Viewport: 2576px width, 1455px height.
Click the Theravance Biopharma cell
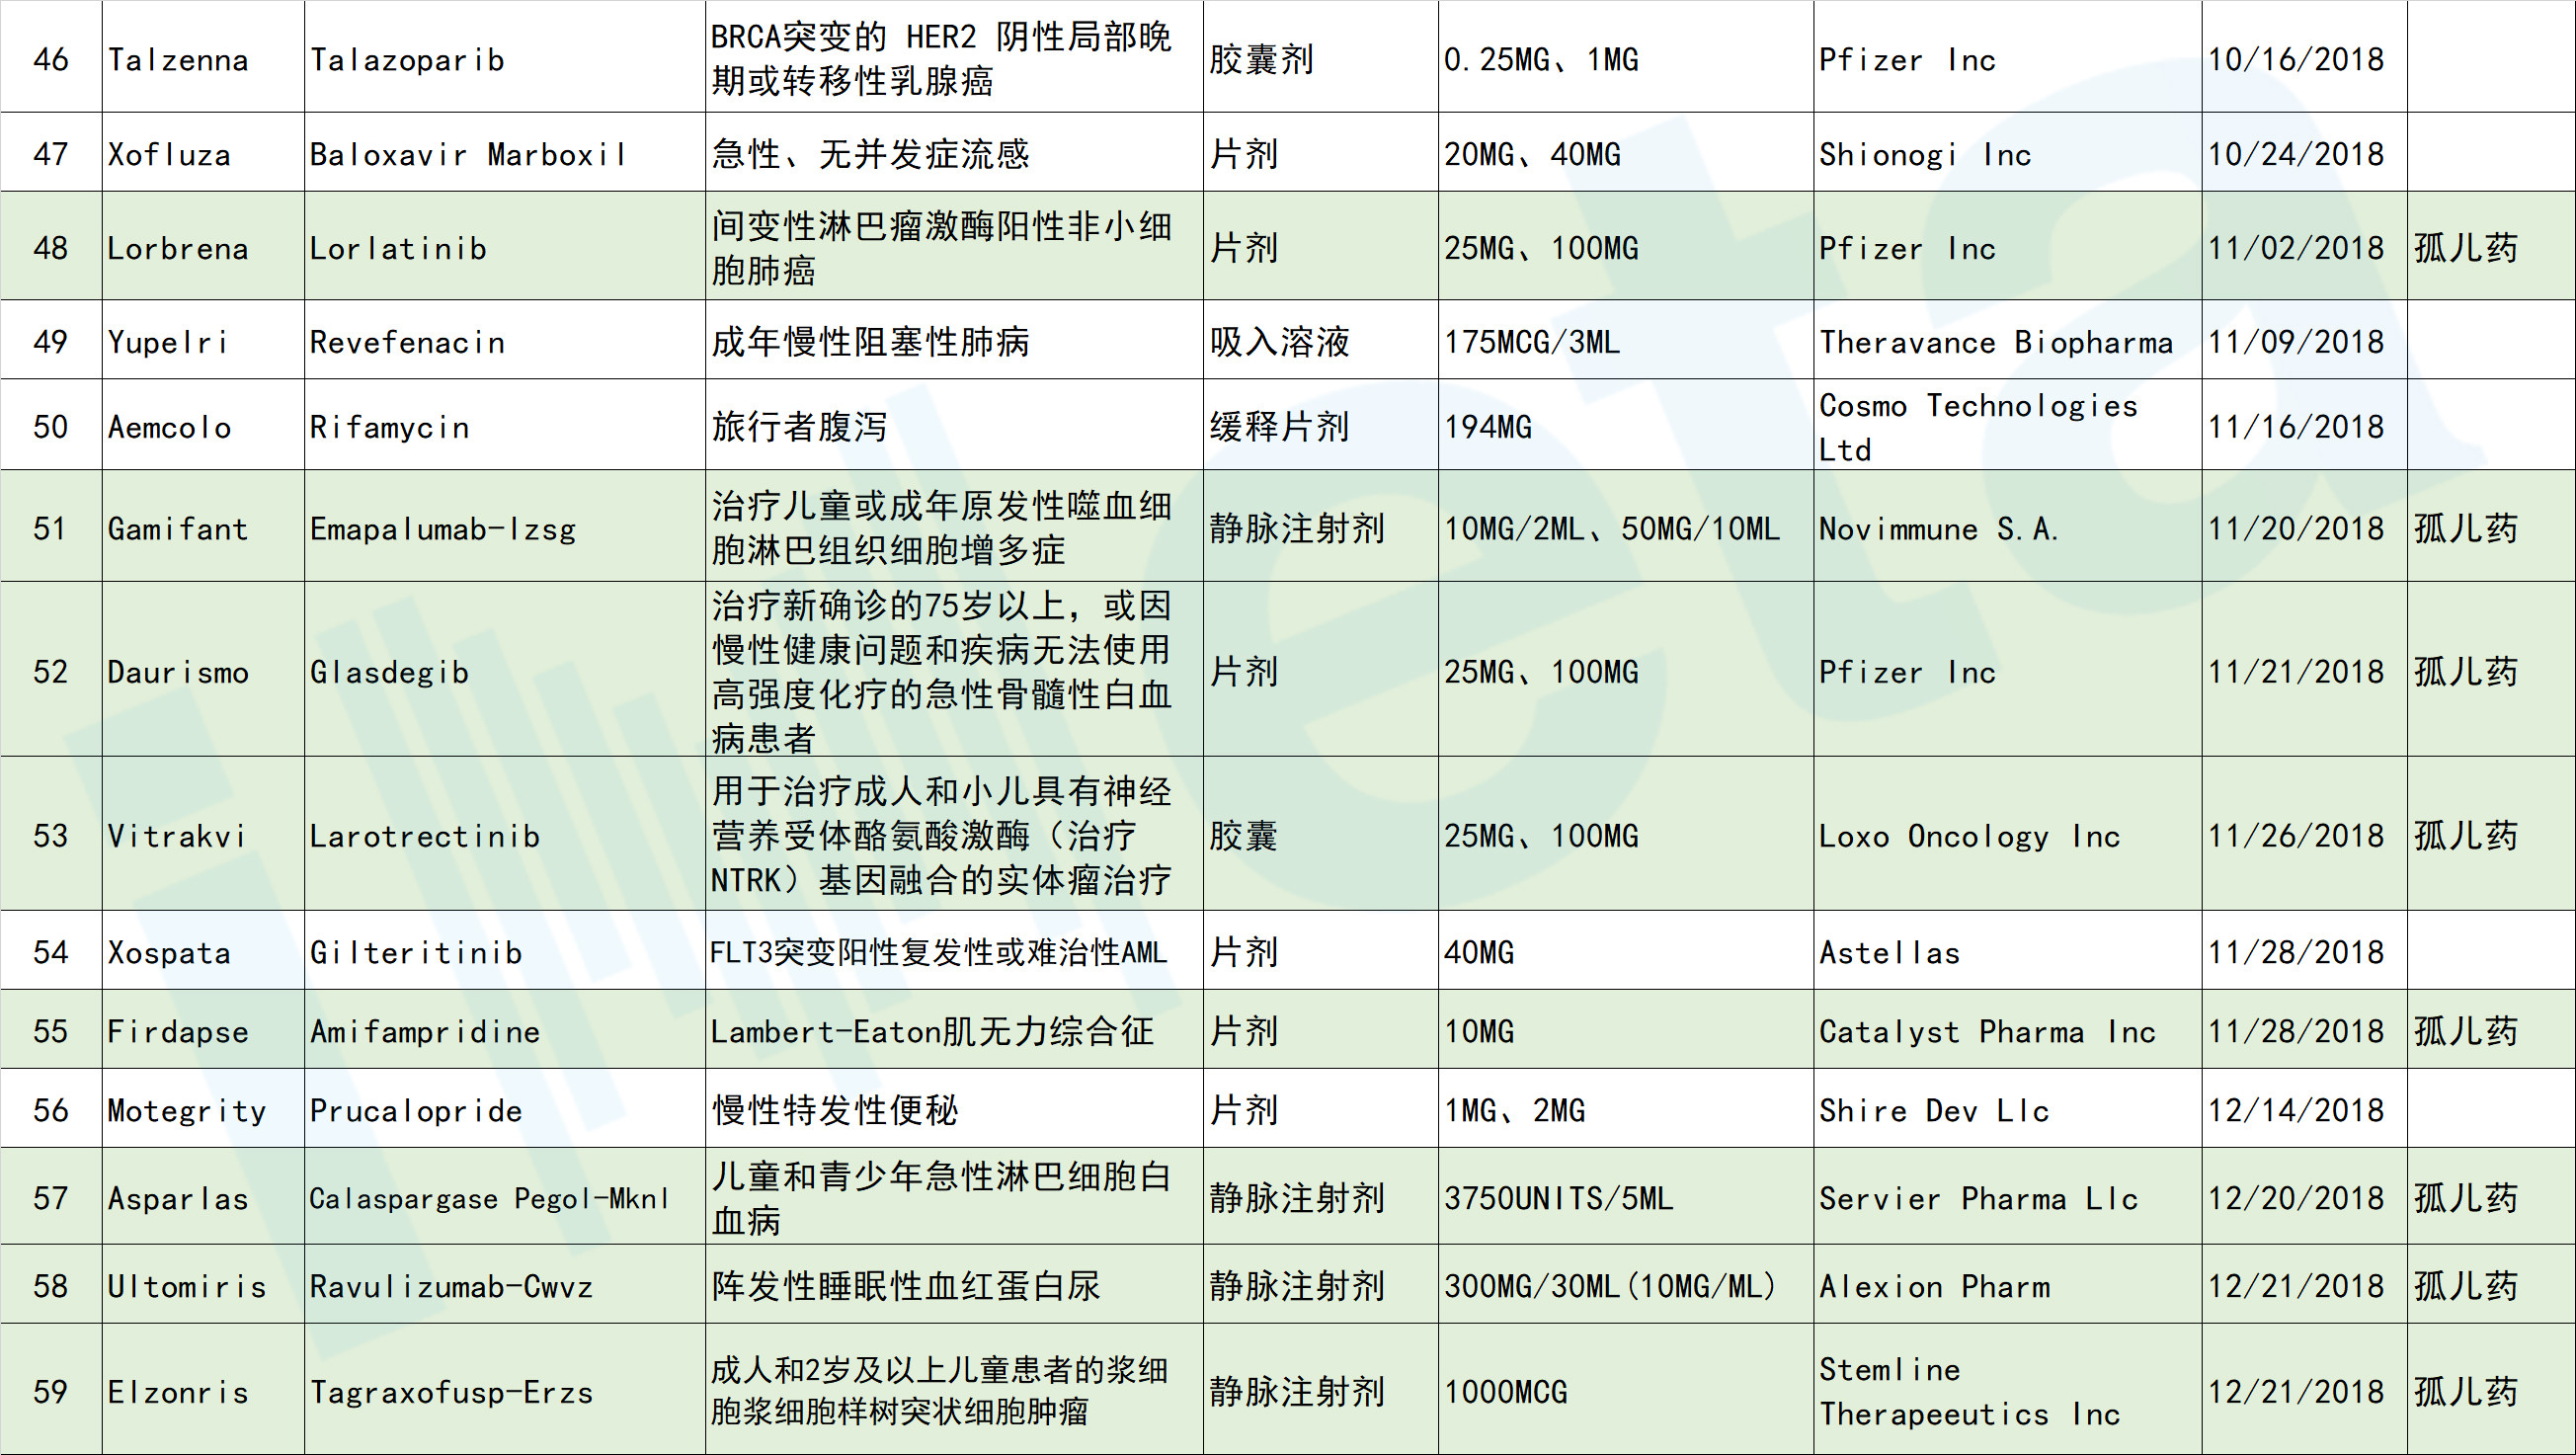coord(2008,340)
